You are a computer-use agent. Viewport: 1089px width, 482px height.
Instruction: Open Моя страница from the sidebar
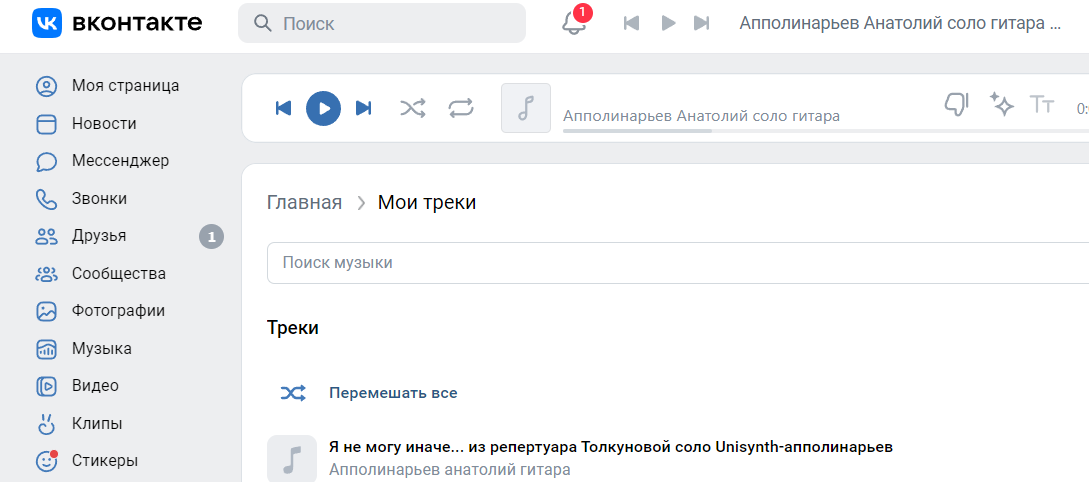click(125, 86)
